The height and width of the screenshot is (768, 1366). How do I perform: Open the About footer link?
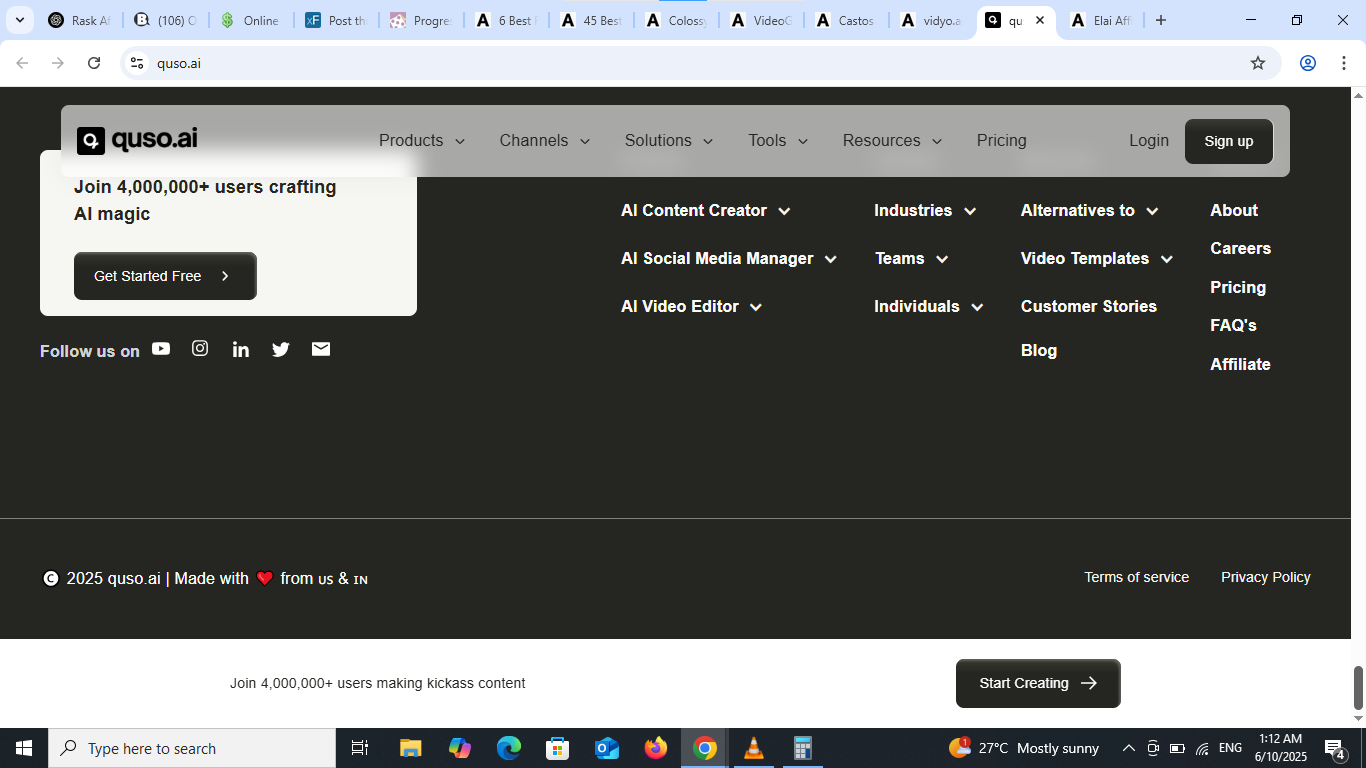coord(1234,210)
